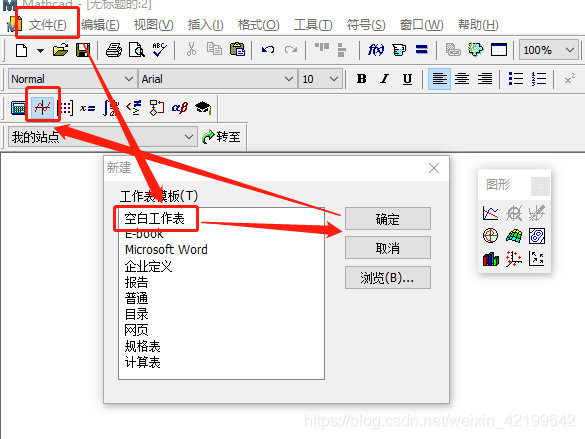The width and height of the screenshot is (585, 439).
Task: Click the Insert Unit icon
Action: (399, 50)
